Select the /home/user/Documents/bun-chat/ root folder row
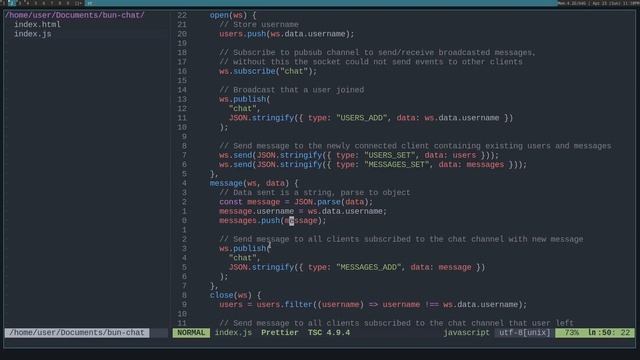 75,15
